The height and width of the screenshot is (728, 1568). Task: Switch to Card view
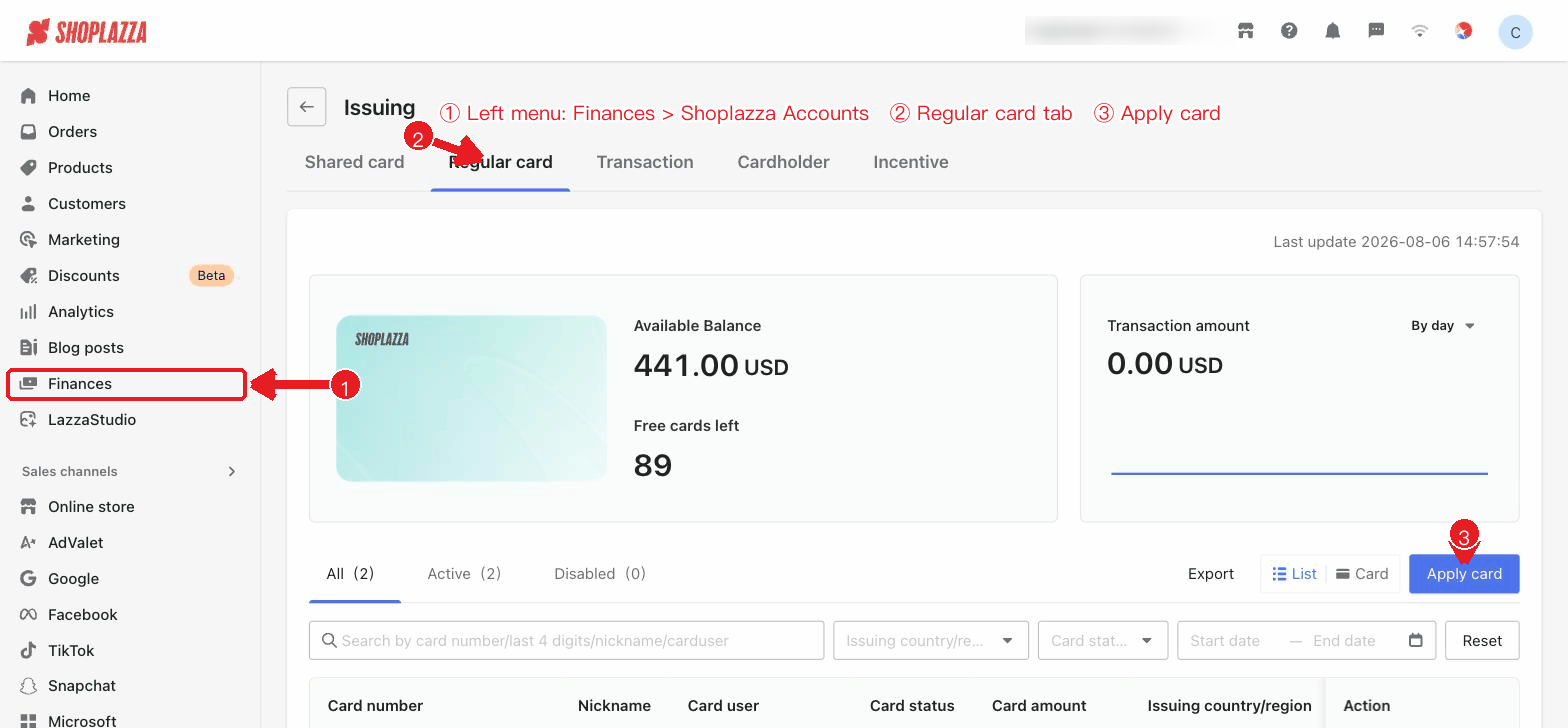pyautogui.click(x=1362, y=574)
